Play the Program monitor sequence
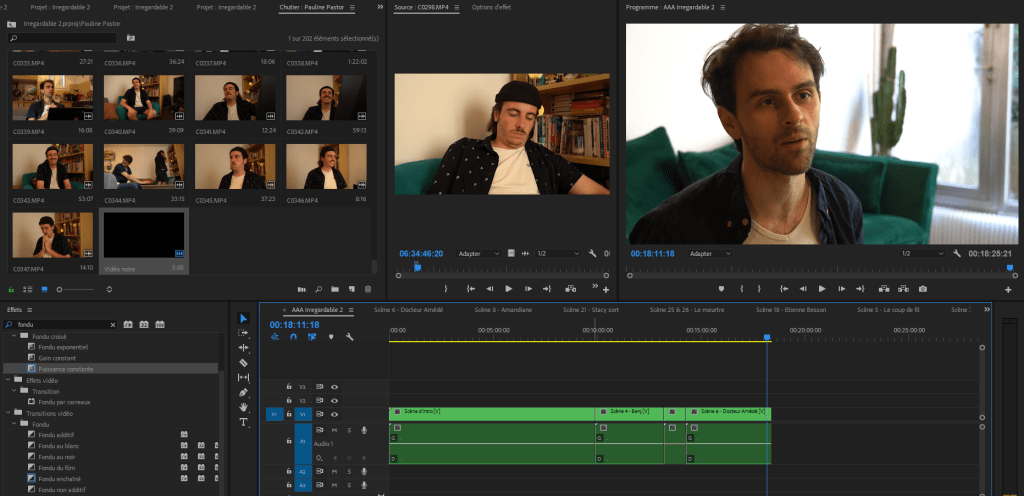 point(822,289)
